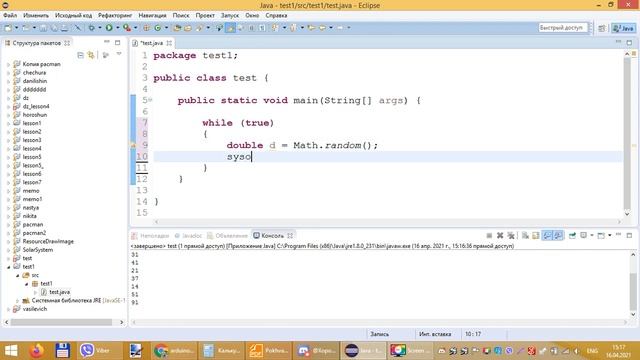640x360 pixels.
Task: Switch to the Javadoc tab
Action: (188, 236)
